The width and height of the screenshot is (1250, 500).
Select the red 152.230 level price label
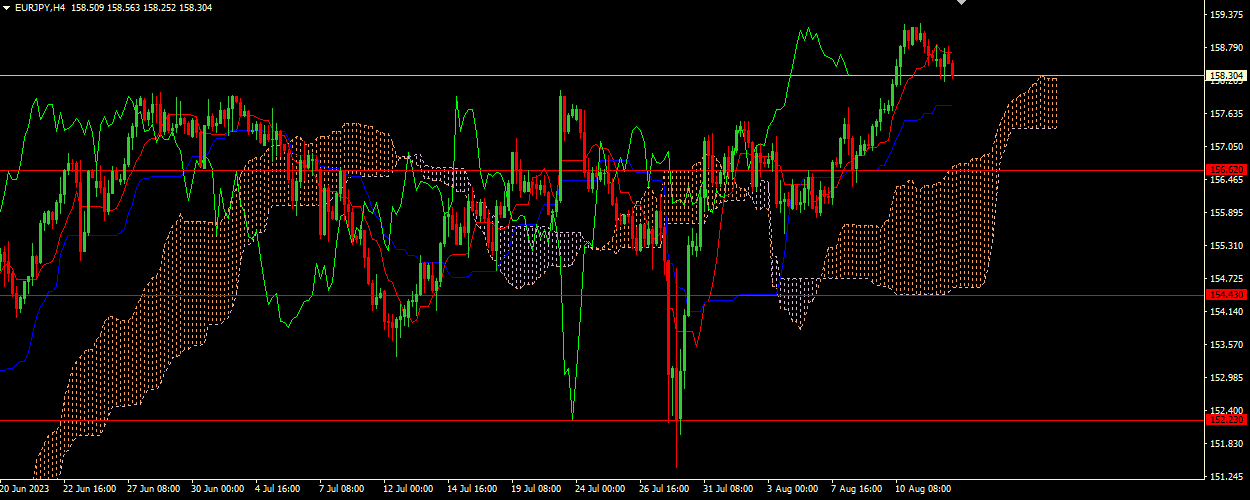tap(1227, 421)
